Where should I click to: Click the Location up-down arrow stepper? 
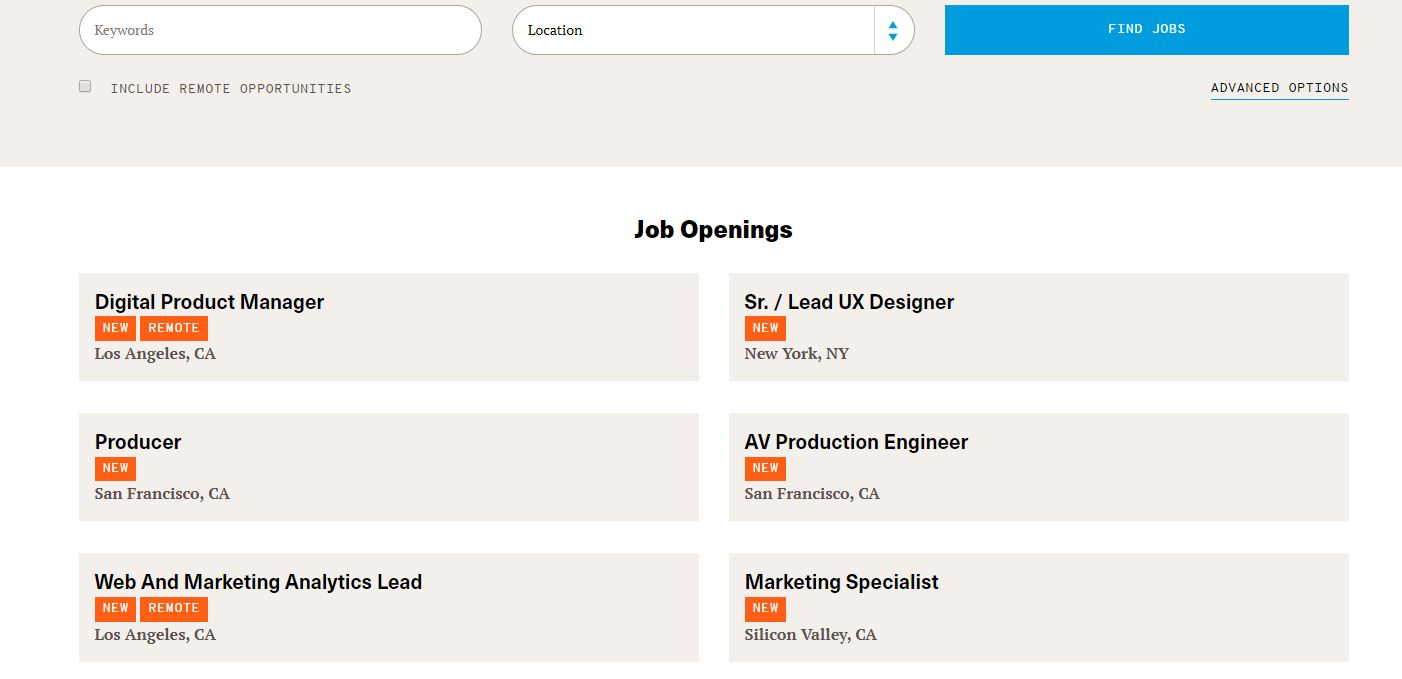point(893,30)
